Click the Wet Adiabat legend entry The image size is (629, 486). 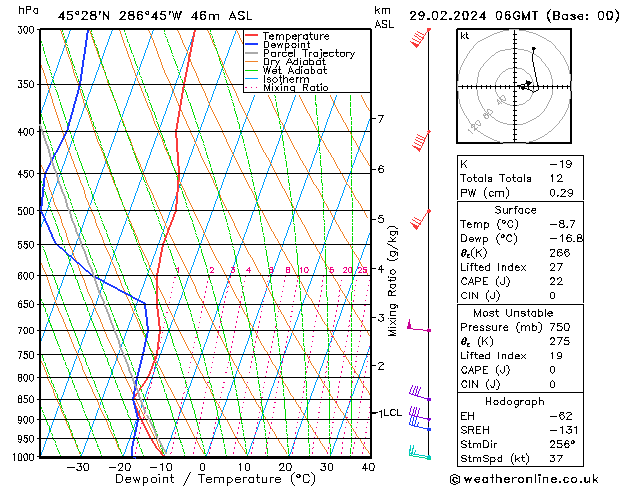point(295,70)
